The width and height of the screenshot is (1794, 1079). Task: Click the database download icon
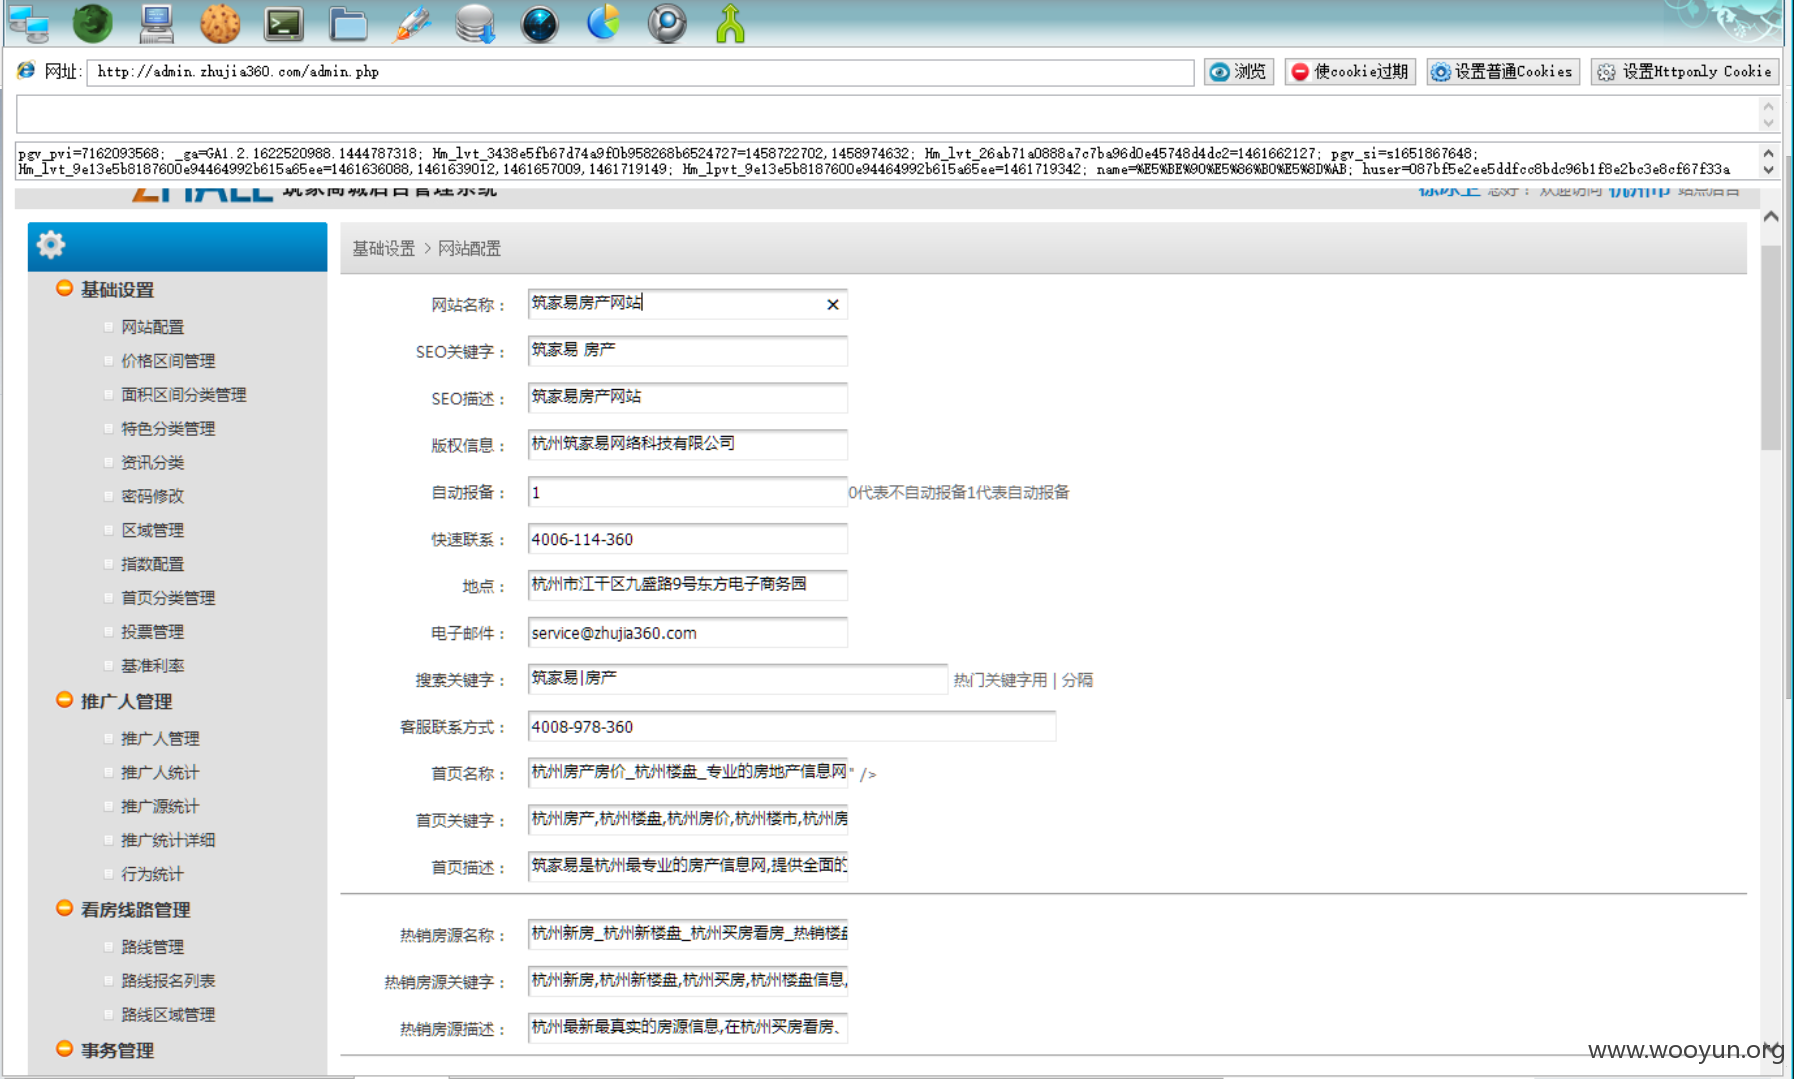click(476, 23)
